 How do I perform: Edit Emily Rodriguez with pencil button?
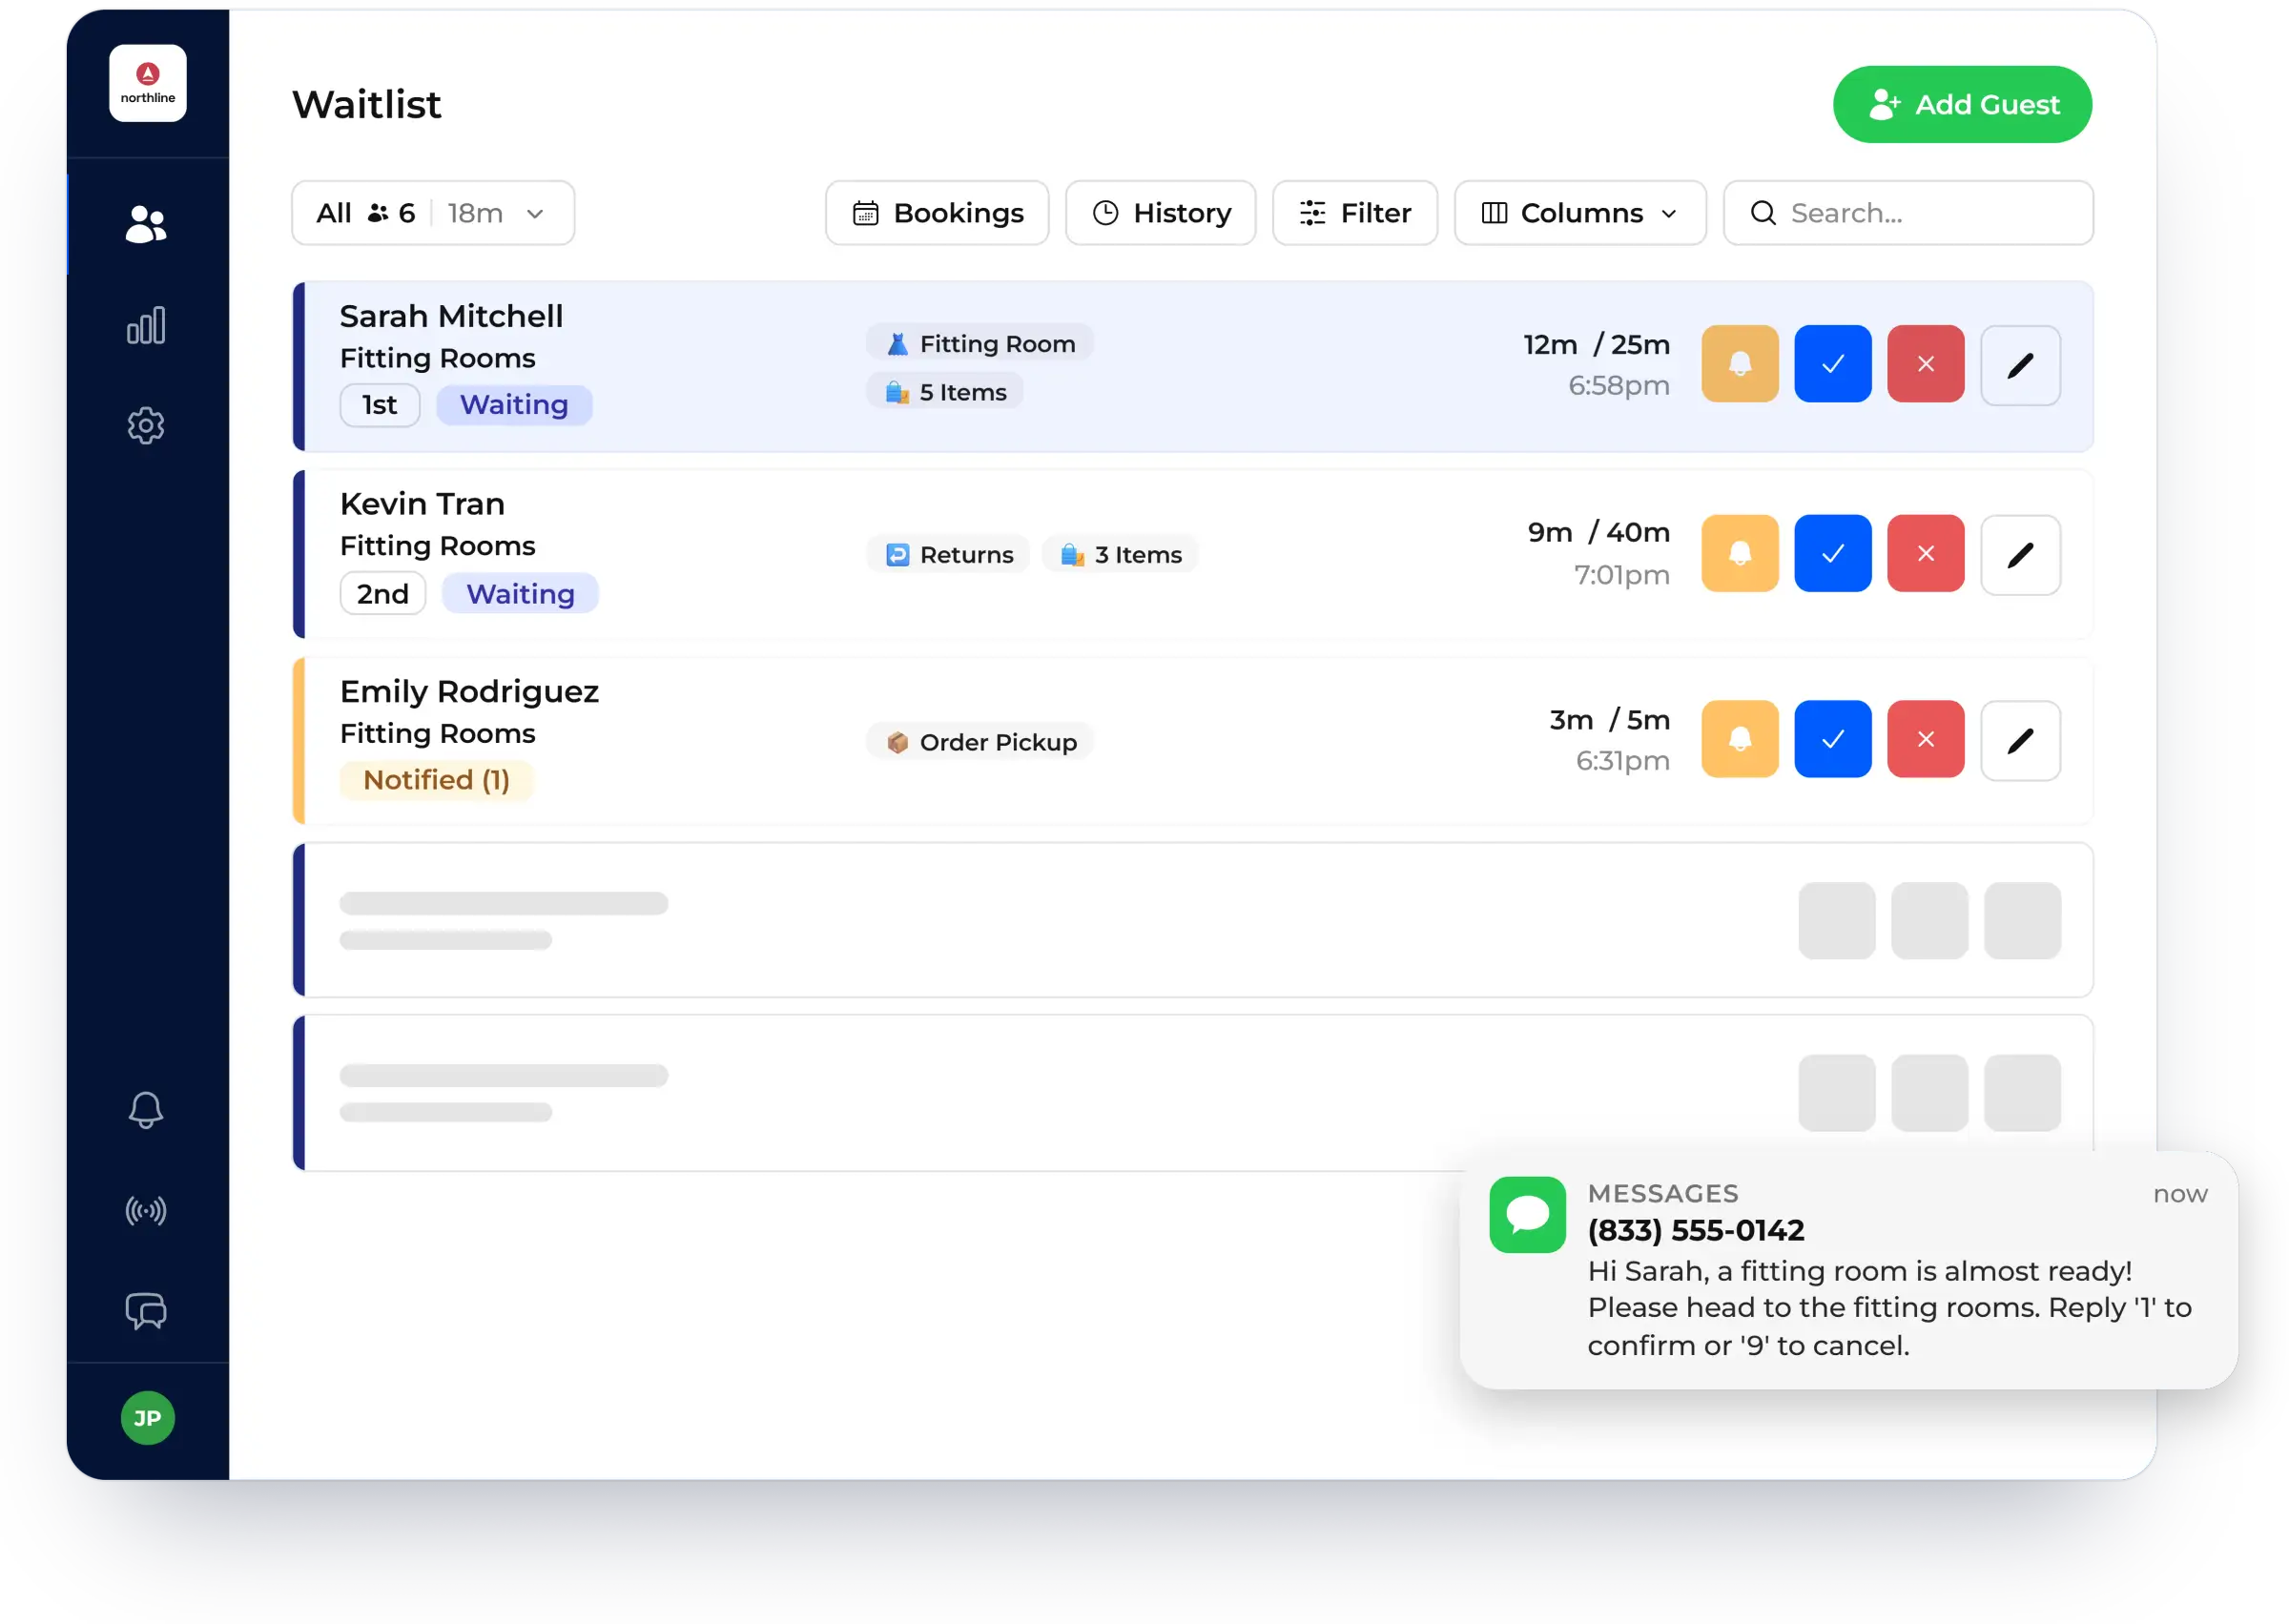(x=2021, y=741)
